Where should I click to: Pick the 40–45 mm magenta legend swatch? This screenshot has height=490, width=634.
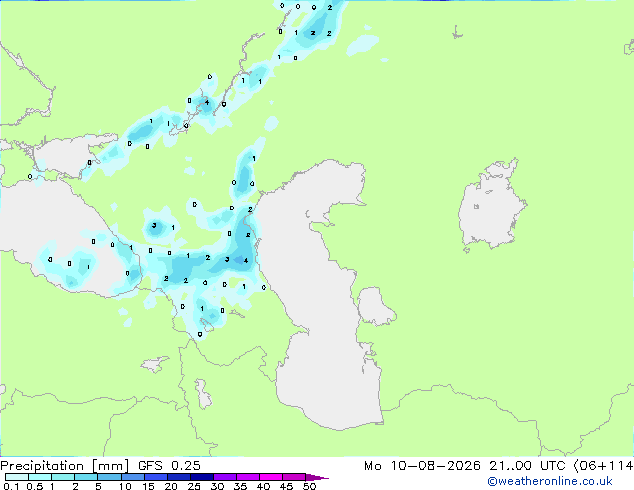(271, 477)
